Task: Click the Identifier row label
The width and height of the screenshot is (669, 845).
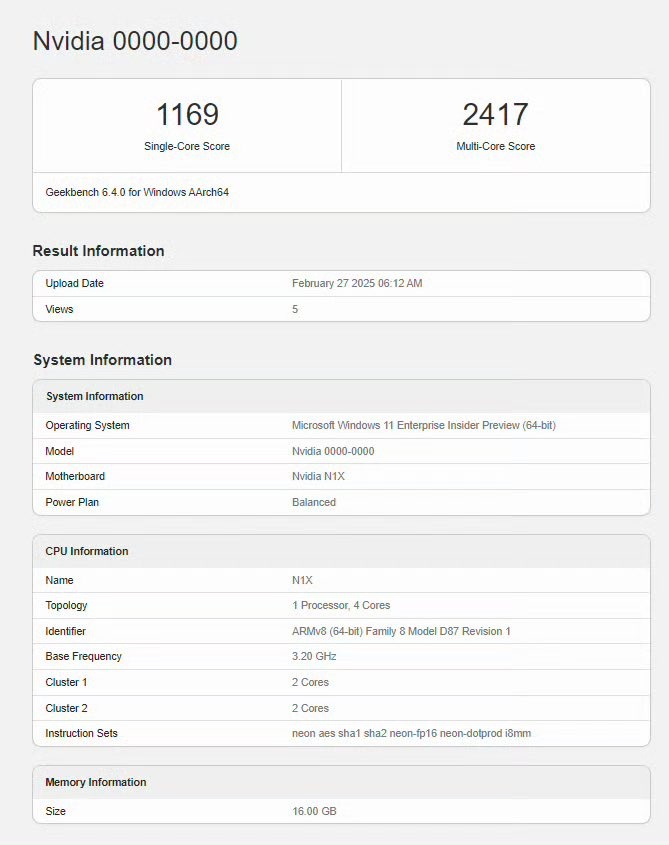Action: point(65,631)
